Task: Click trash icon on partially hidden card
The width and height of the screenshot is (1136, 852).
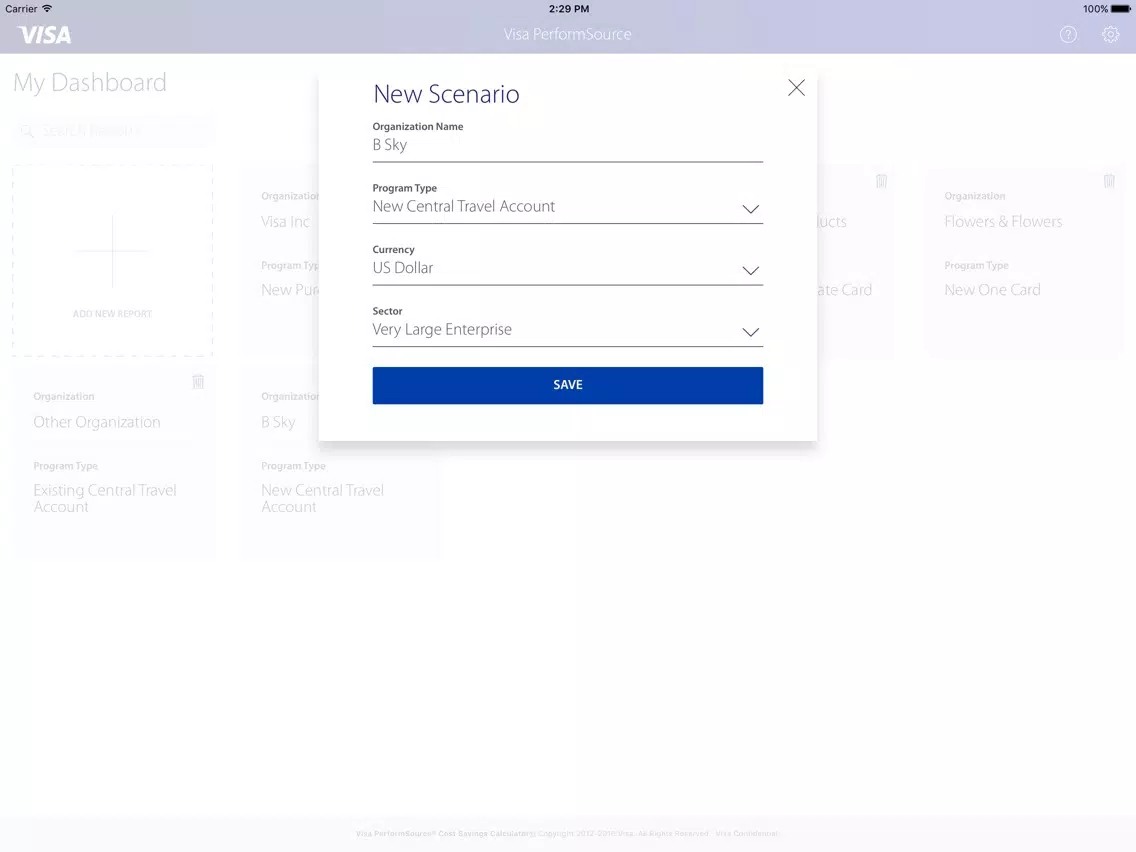Action: point(881,180)
